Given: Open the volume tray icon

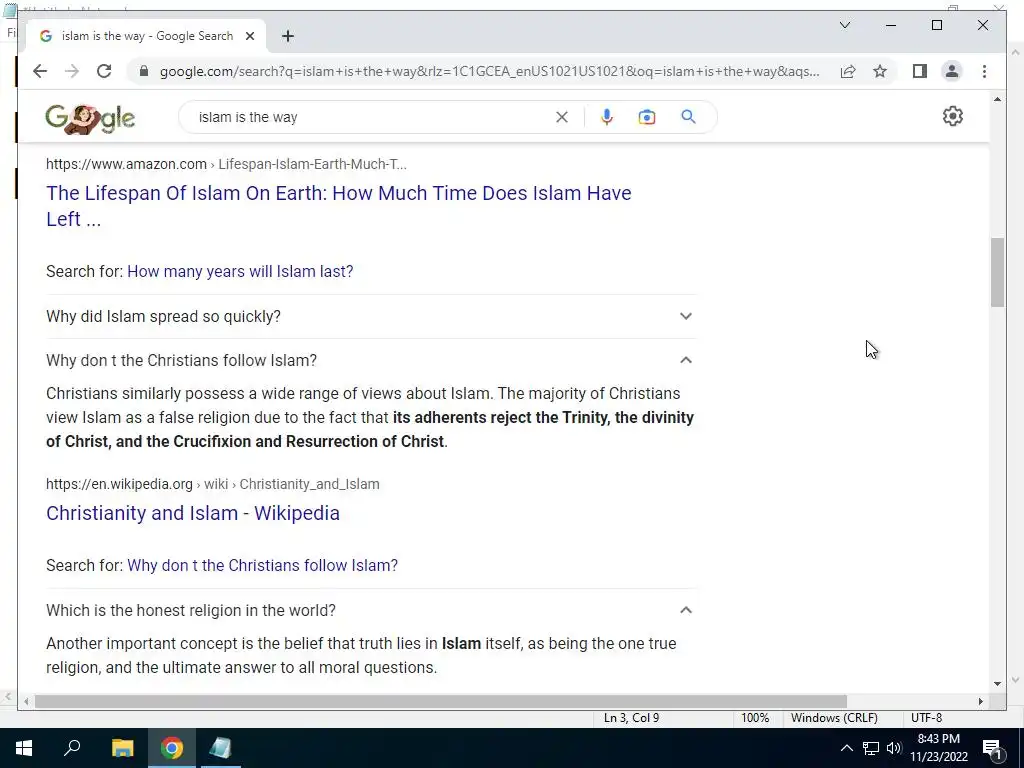Looking at the screenshot, I should (x=894, y=748).
